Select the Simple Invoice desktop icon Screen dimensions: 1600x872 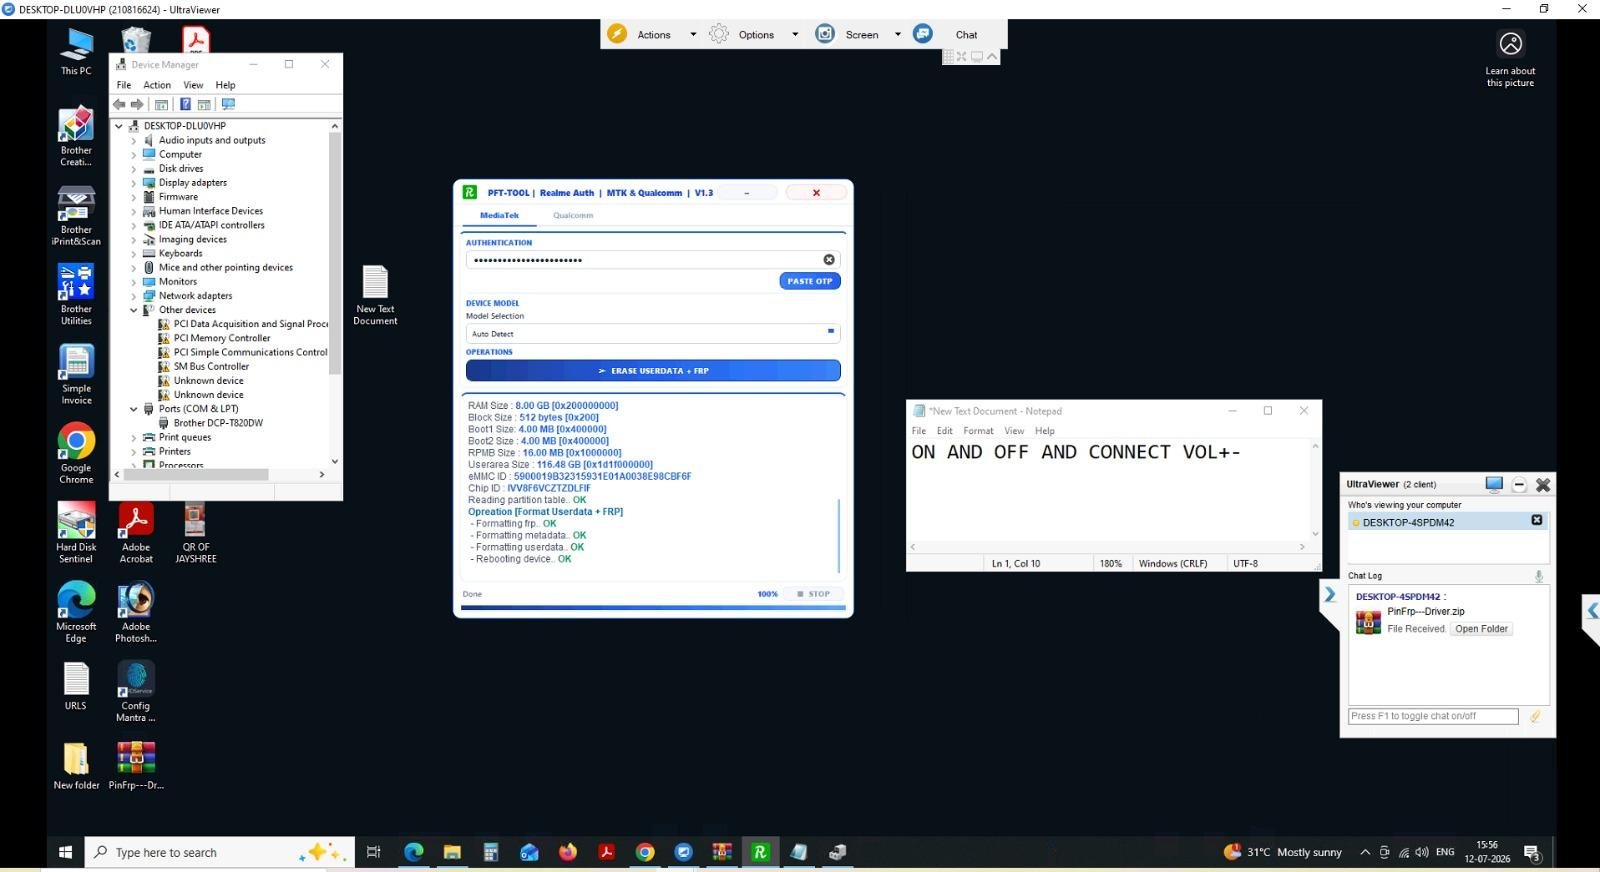point(76,374)
